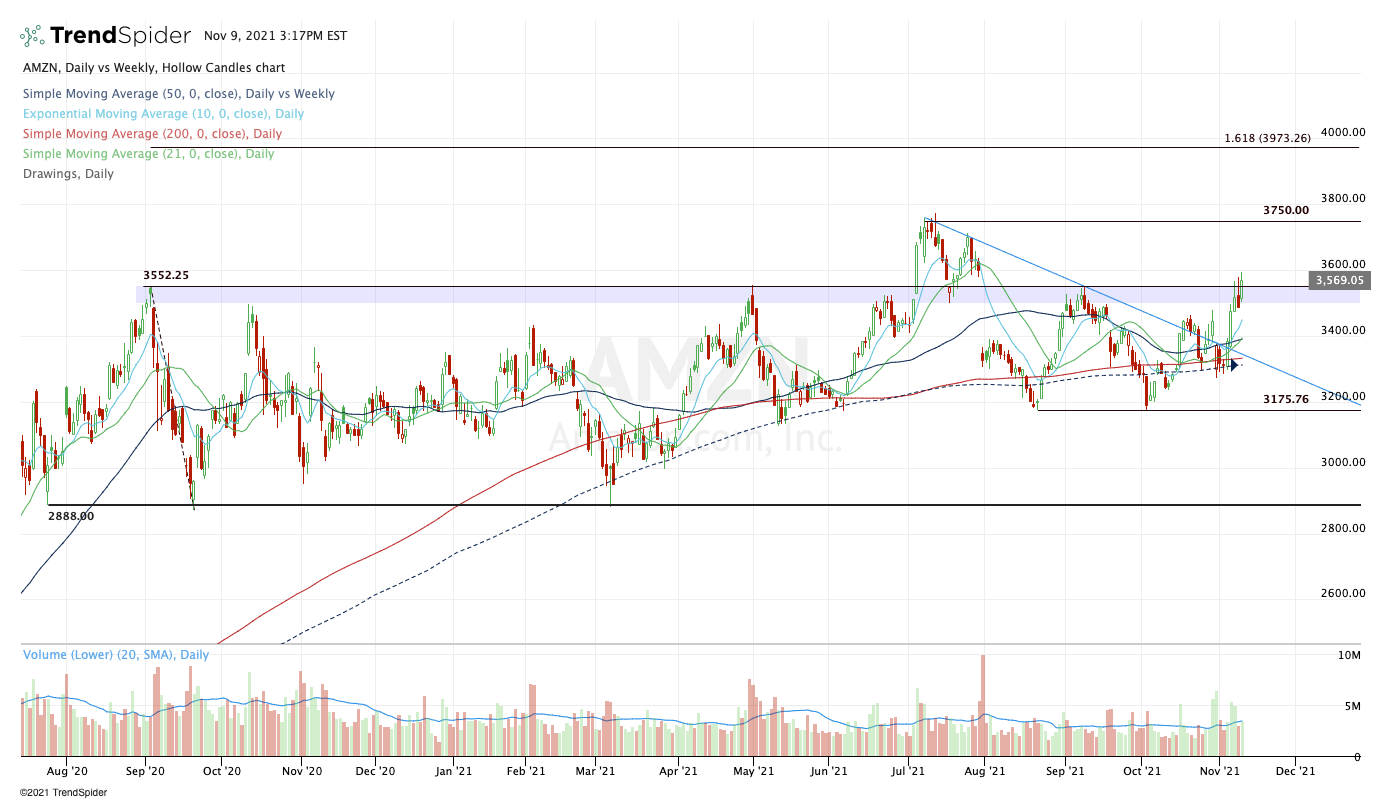Click the 3750.00 resistance level label
1391x802 pixels.
tap(1286, 210)
